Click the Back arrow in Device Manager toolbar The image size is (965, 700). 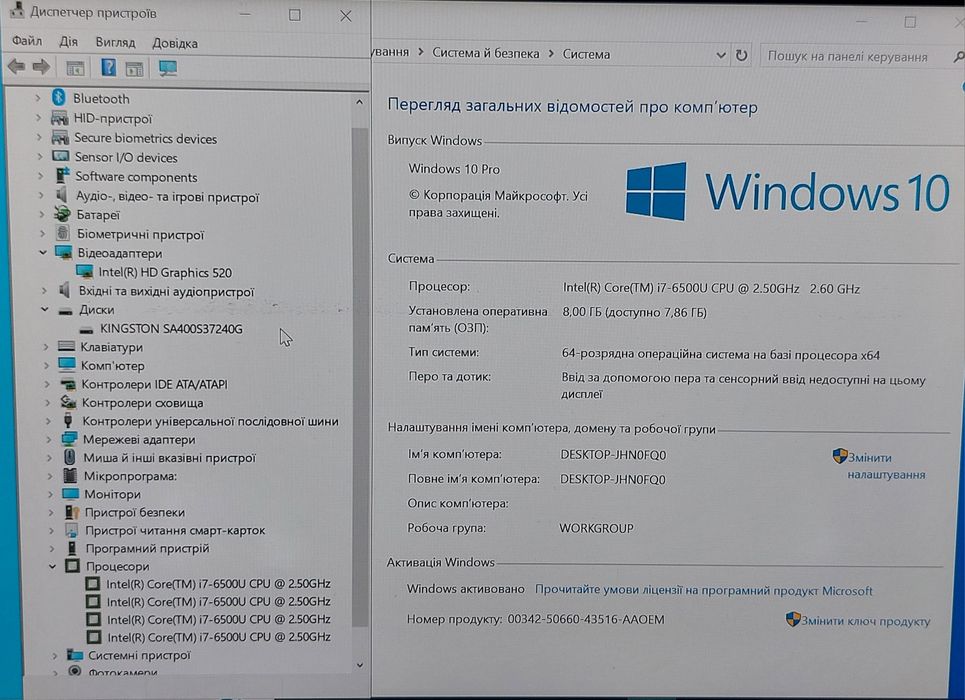pyautogui.click(x=16, y=66)
